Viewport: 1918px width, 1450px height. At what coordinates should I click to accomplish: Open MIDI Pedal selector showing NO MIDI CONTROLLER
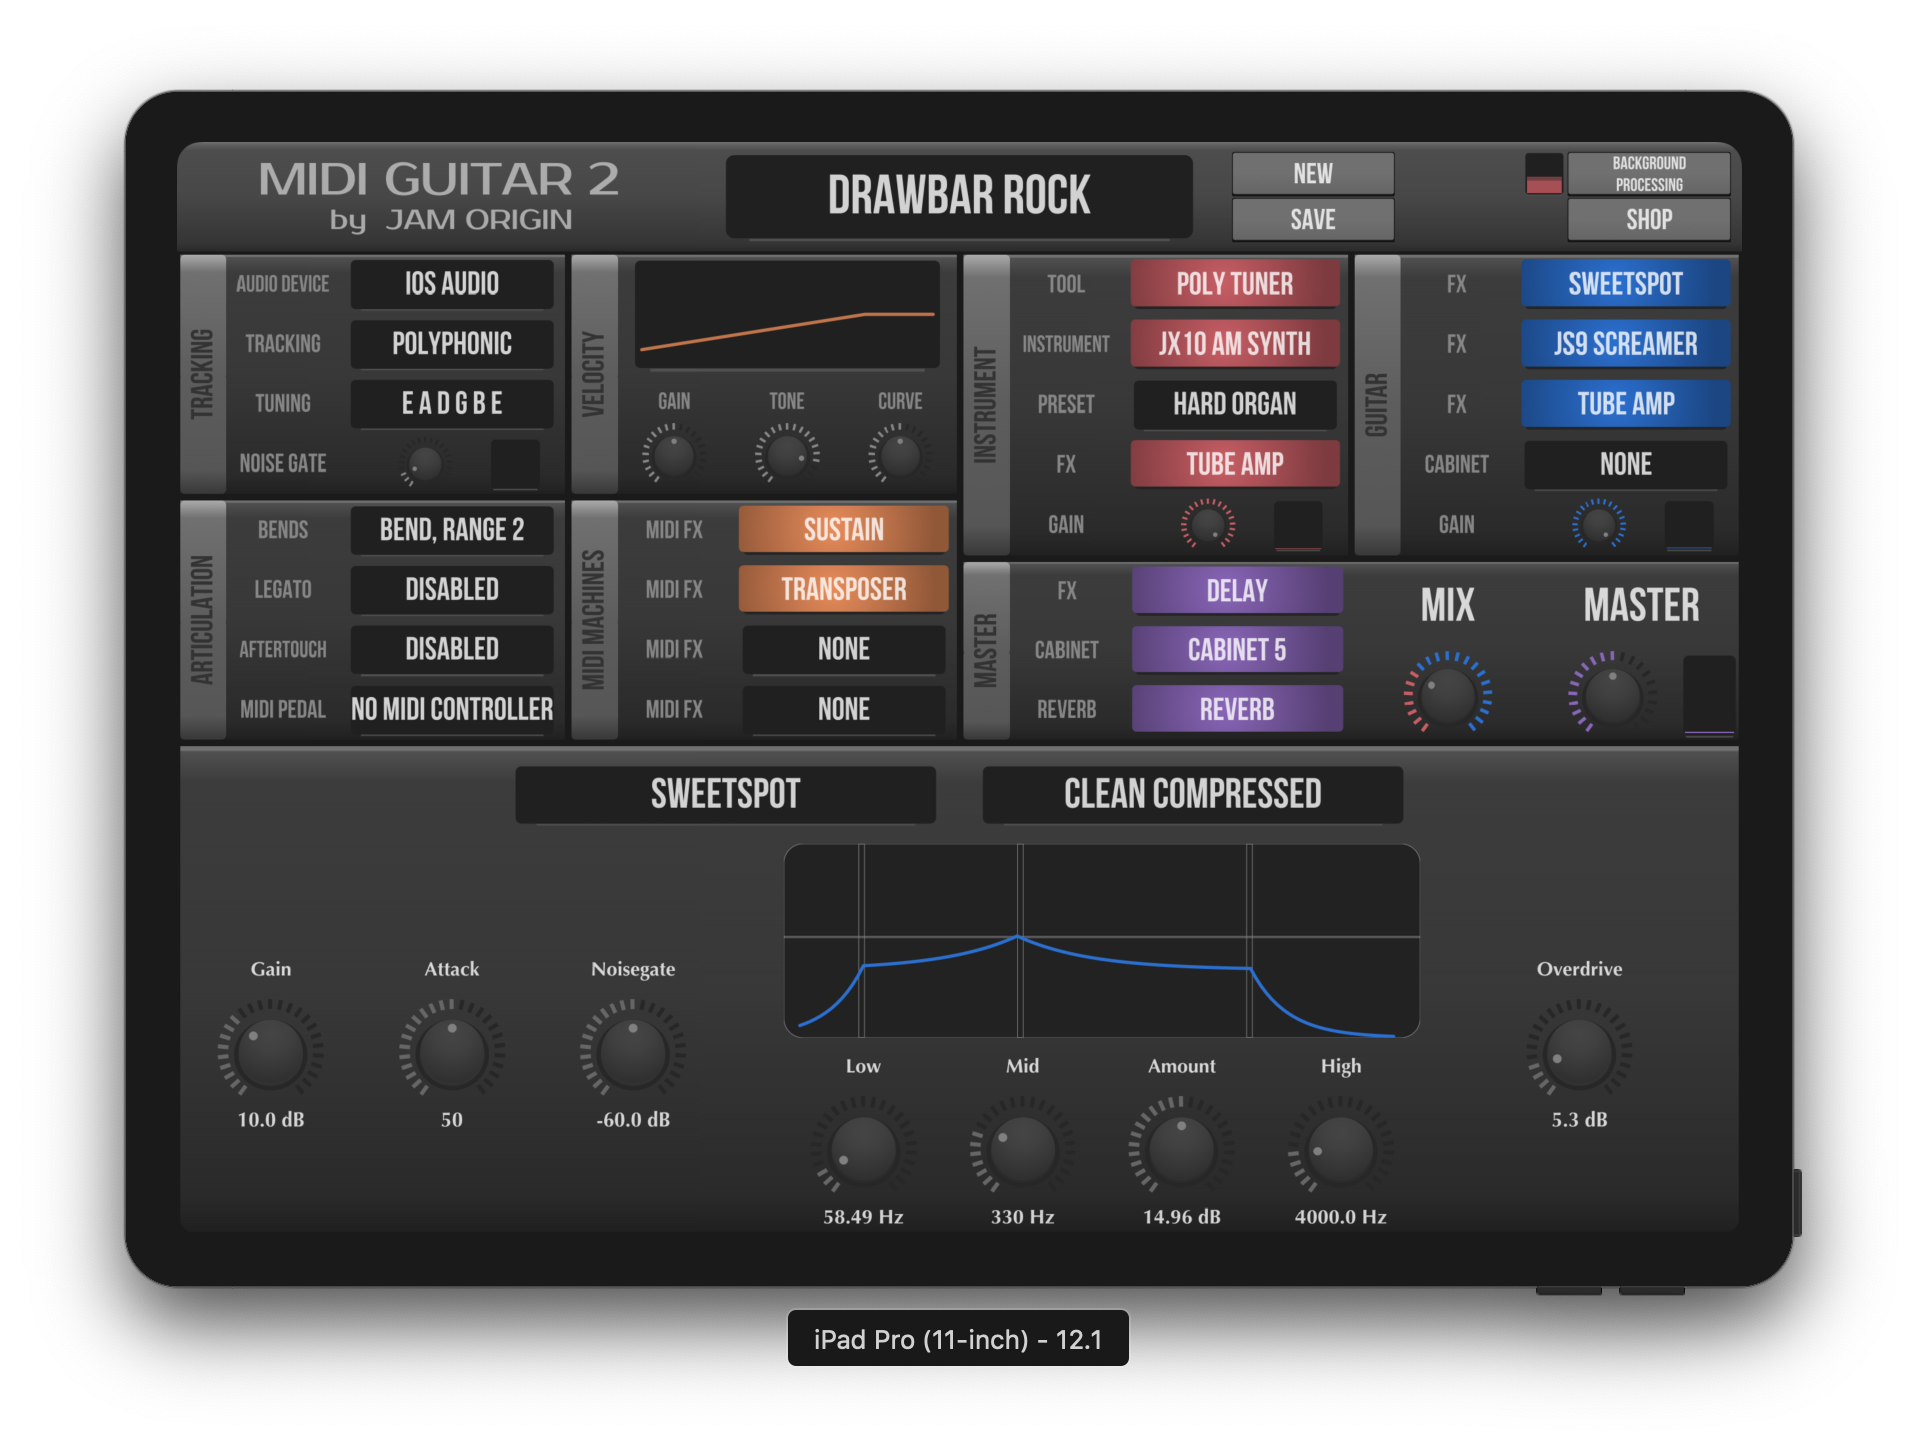(452, 710)
